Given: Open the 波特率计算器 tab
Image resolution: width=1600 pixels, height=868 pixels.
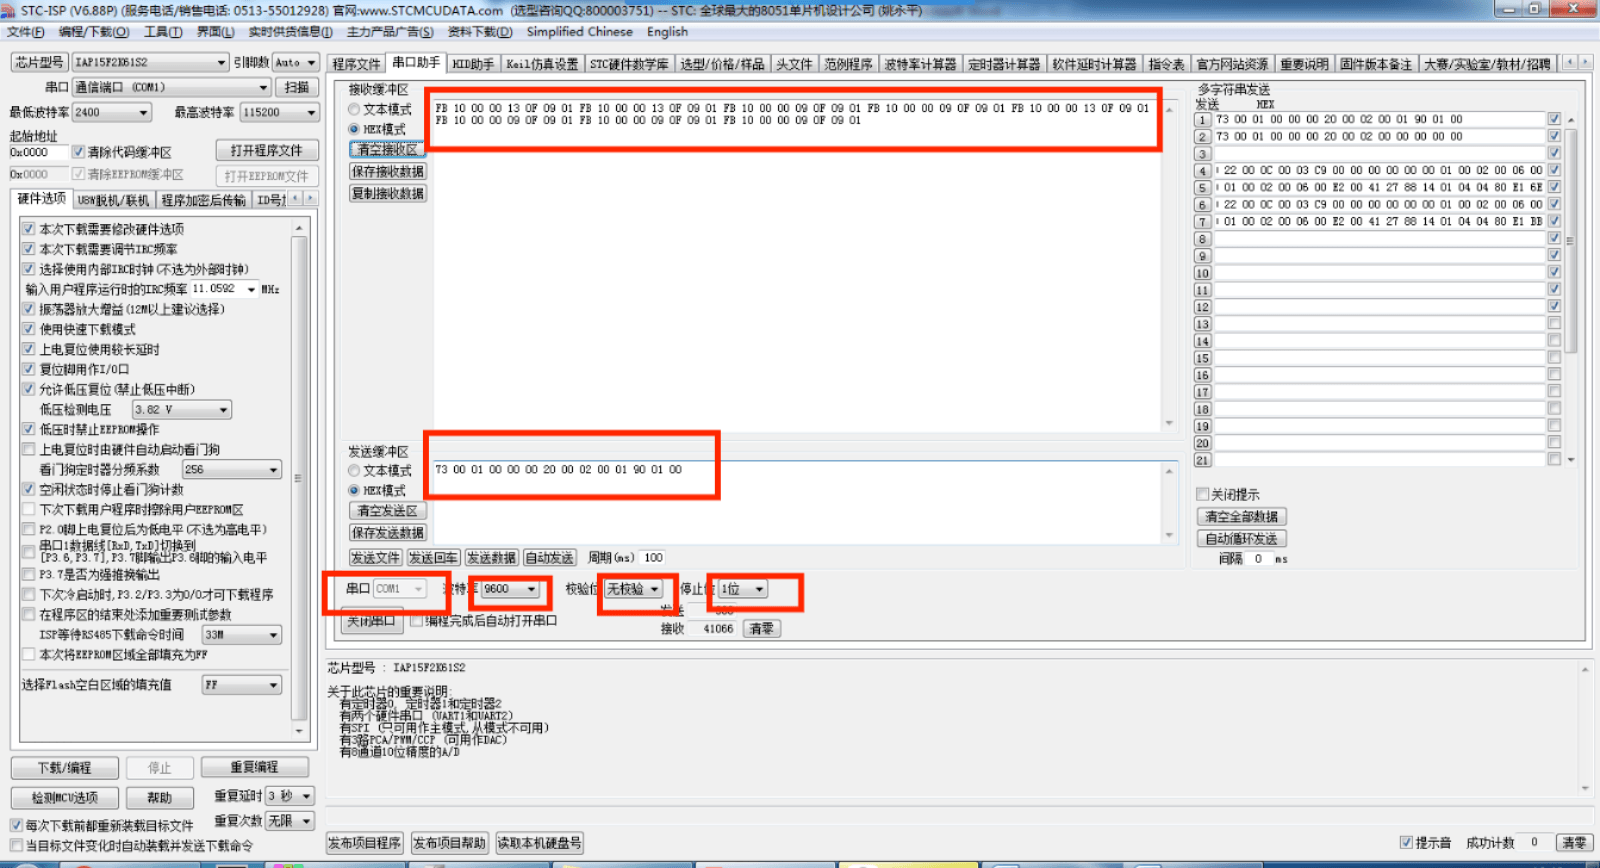Looking at the screenshot, I should click(x=920, y=64).
